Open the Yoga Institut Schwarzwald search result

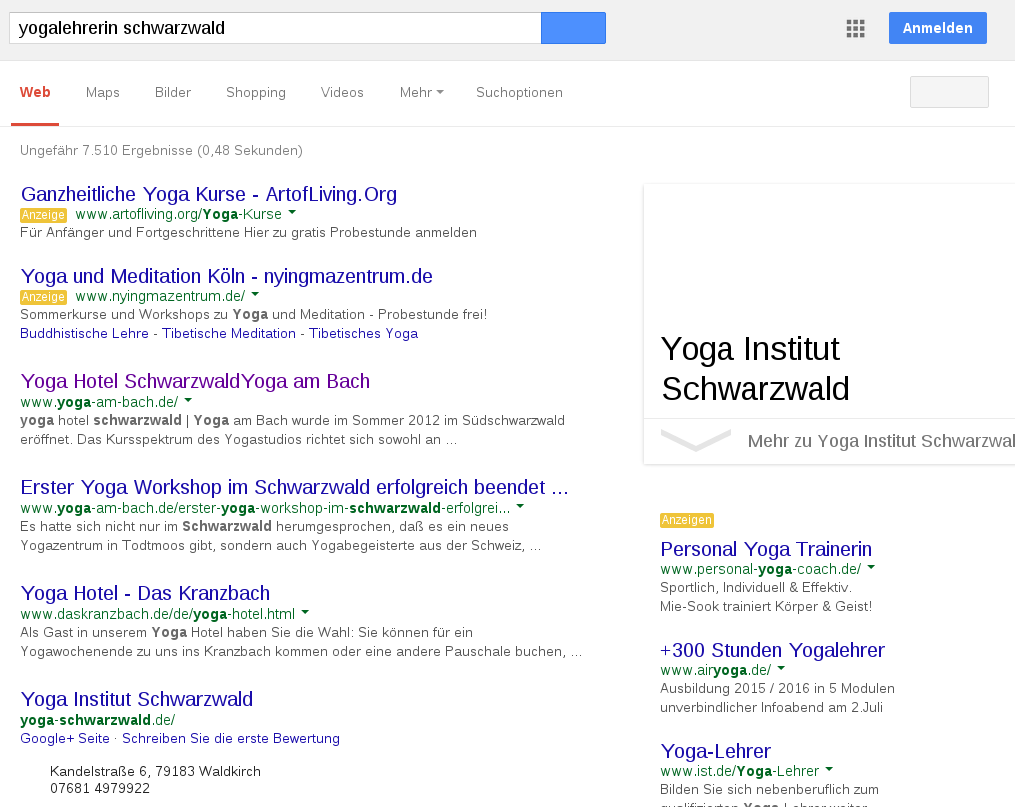coord(137,700)
